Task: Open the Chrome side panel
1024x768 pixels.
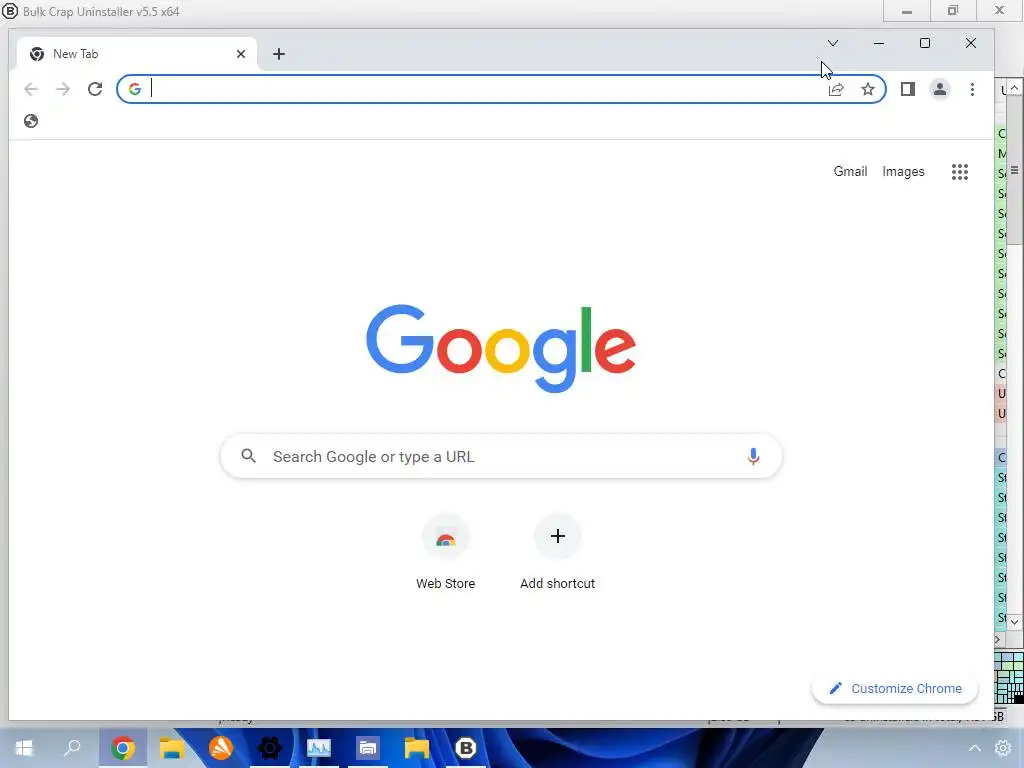Action: click(908, 89)
